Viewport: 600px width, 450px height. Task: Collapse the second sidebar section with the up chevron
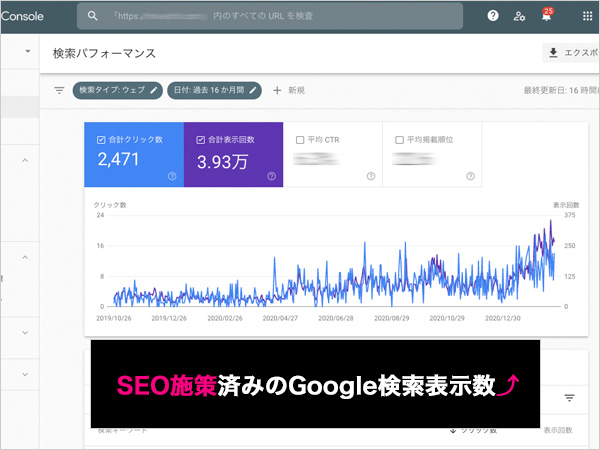point(25,257)
